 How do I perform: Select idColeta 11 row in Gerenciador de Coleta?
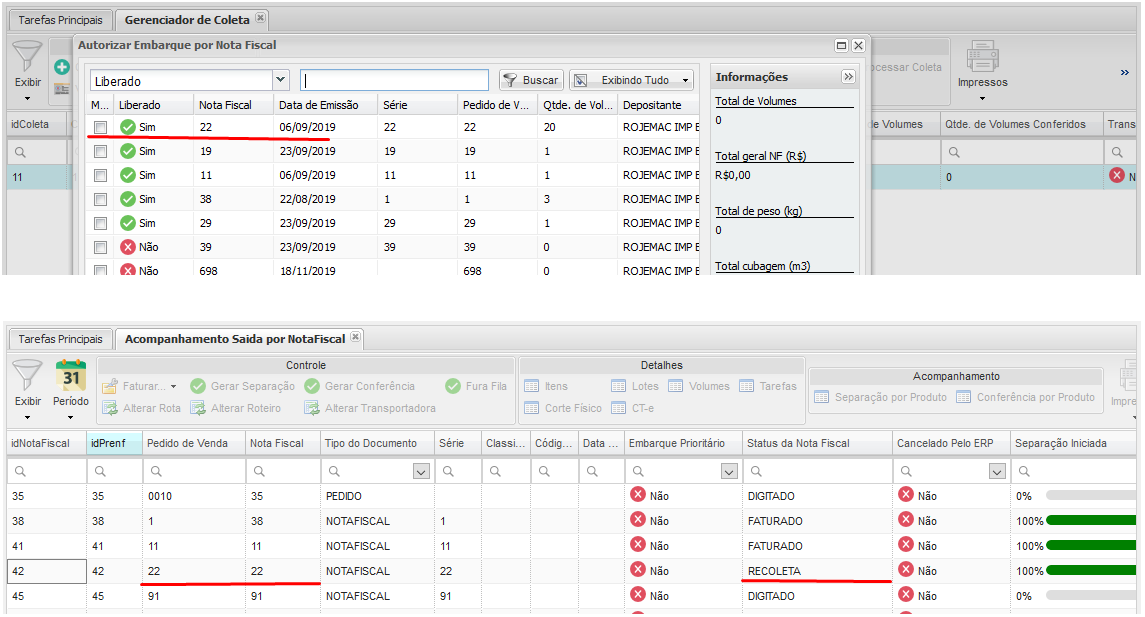click(39, 177)
